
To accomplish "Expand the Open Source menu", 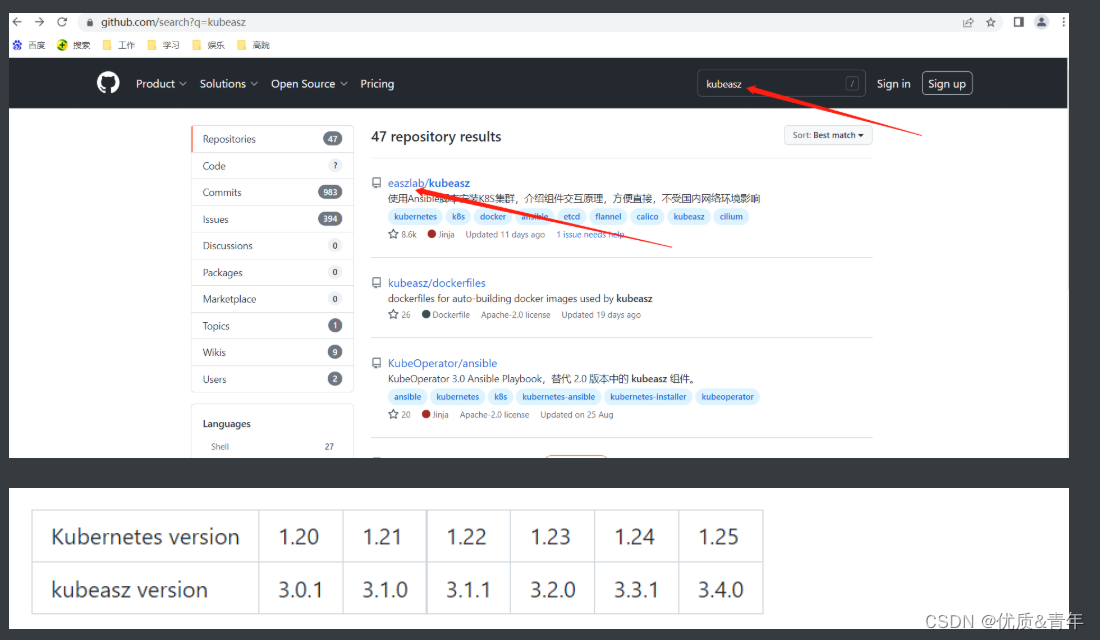I will click(309, 84).
